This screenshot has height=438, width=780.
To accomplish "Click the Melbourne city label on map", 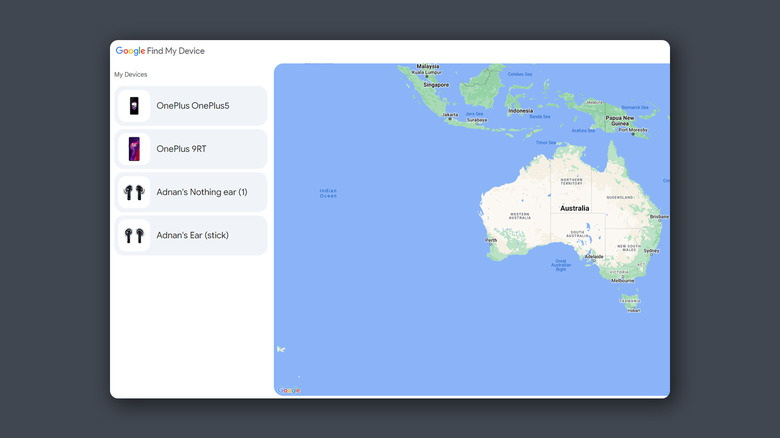I will 622,281.
